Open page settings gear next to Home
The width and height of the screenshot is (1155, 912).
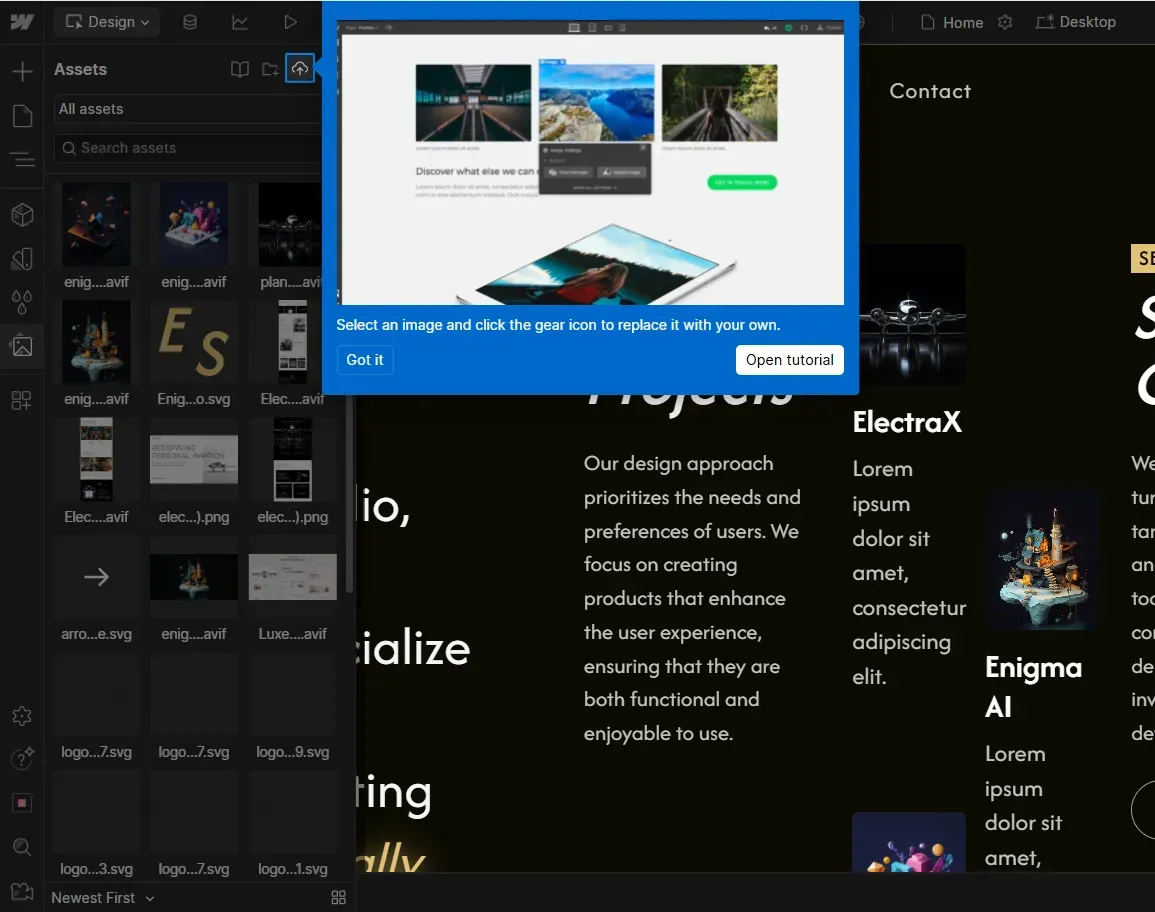point(1006,22)
